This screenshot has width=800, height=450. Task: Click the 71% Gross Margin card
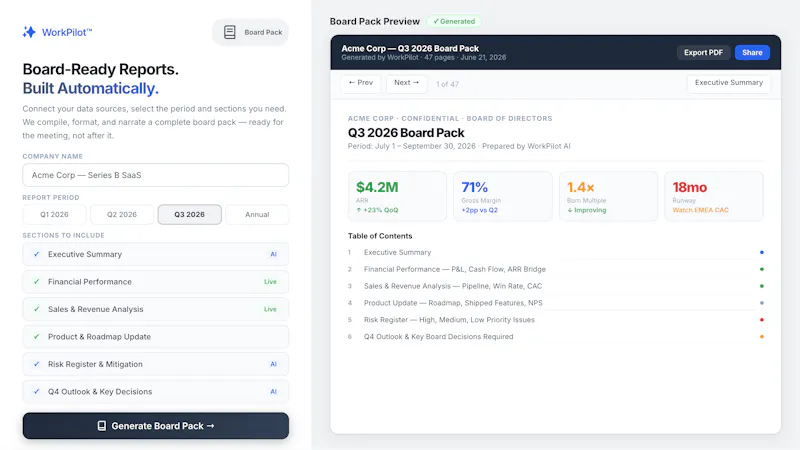pos(503,196)
